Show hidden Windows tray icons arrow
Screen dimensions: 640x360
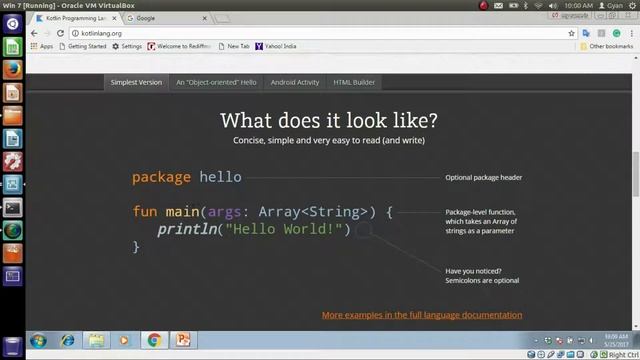(536, 340)
